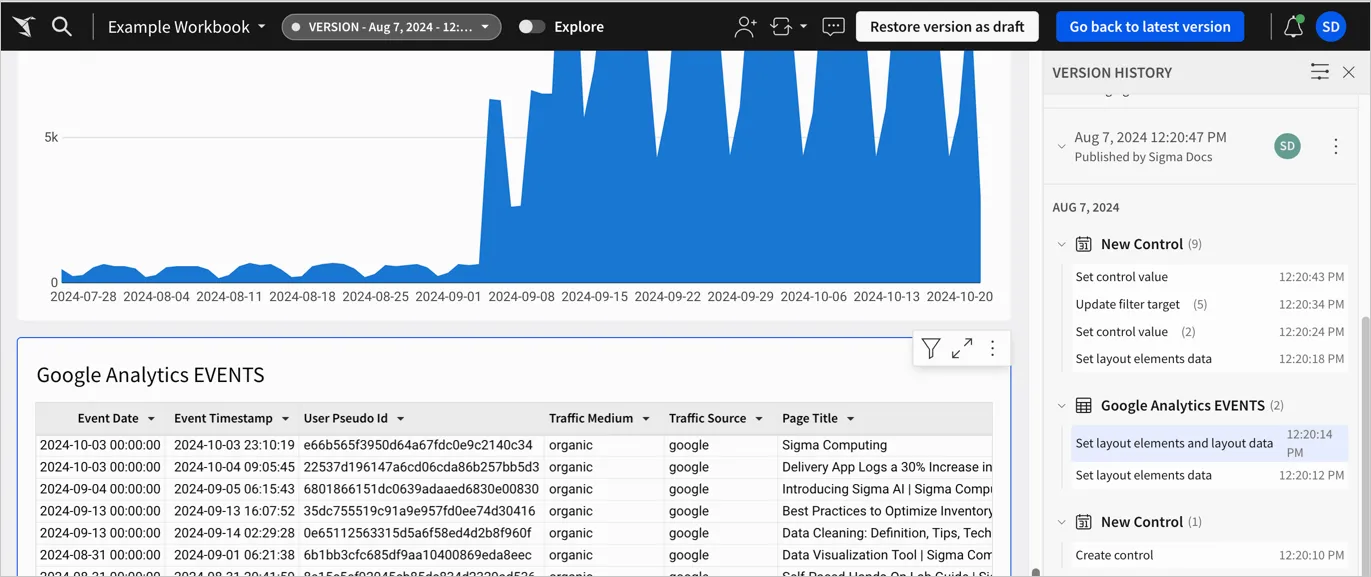Click the Data Cleaning: Definition page title cell
The height and width of the screenshot is (577, 1371).
pos(886,533)
